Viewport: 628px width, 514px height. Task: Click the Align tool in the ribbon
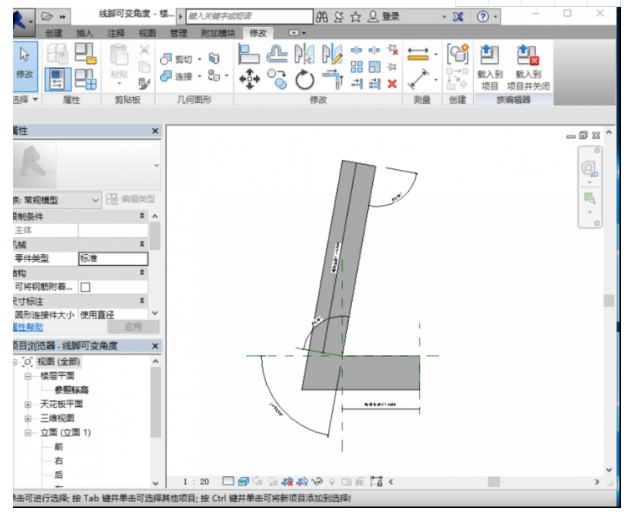point(249,53)
